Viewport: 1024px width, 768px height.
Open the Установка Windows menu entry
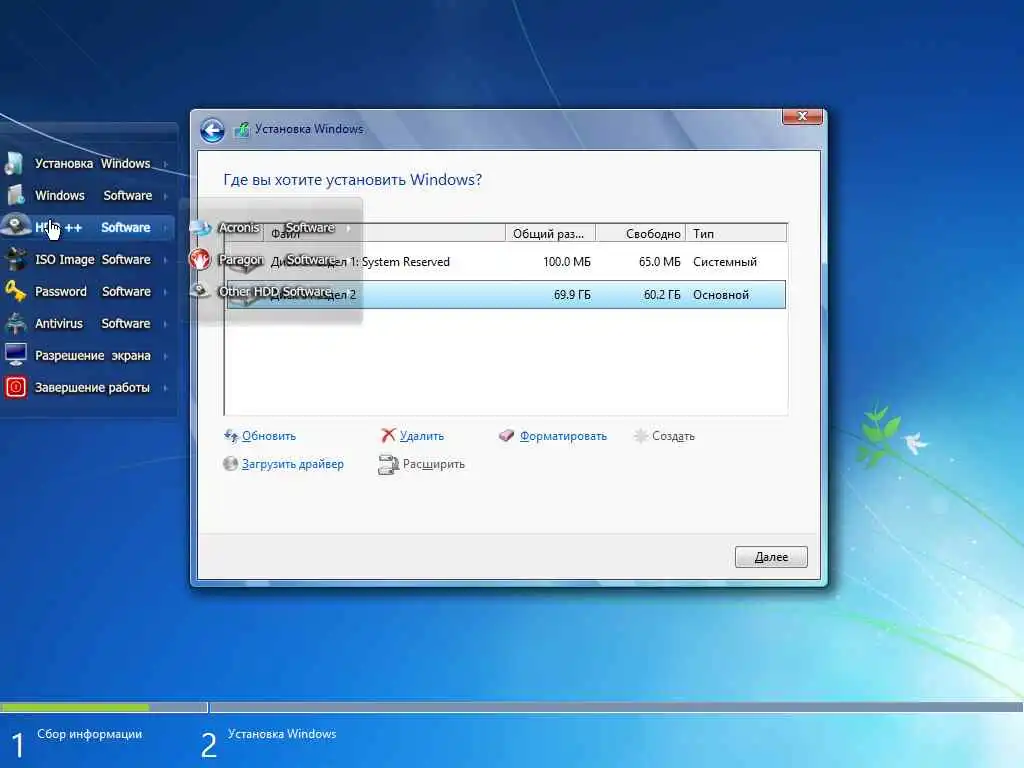point(92,163)
